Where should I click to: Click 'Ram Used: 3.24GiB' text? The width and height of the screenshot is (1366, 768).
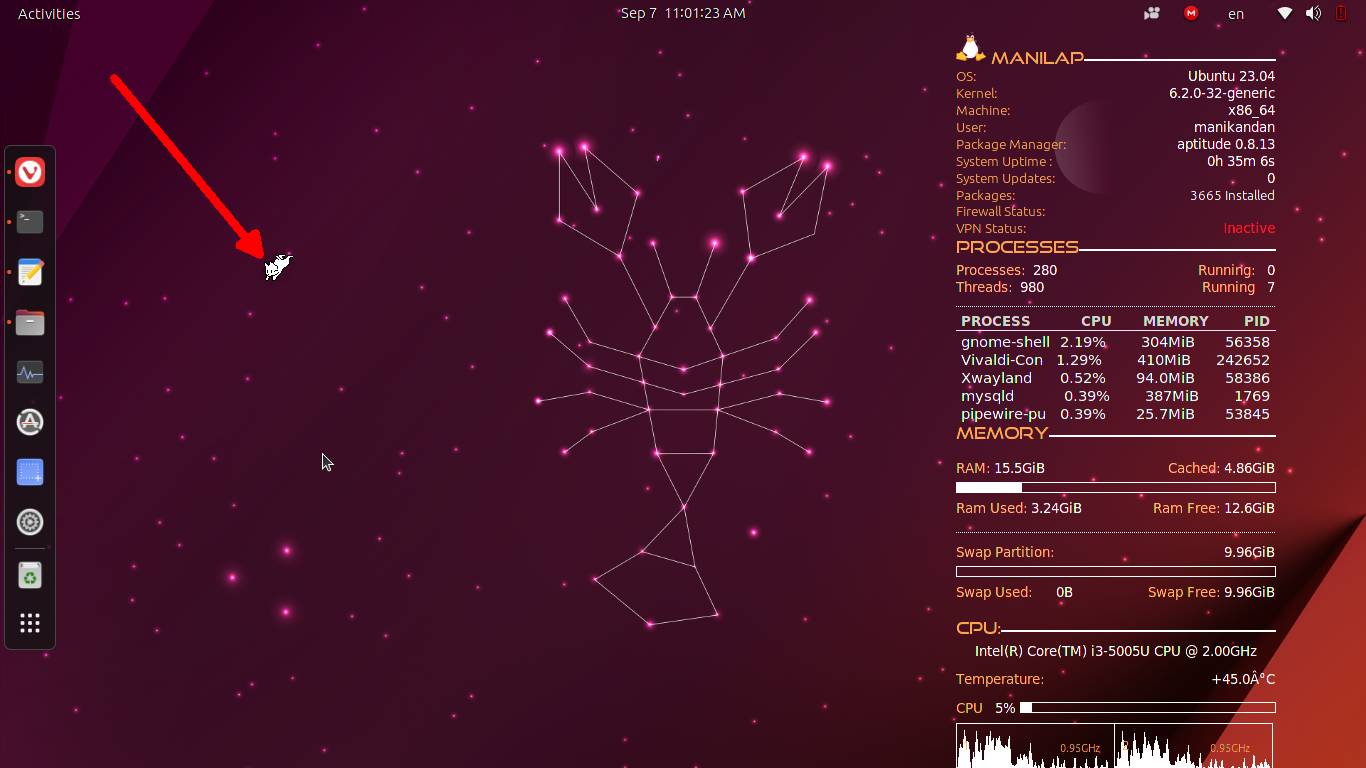pyautogui.click(x=1019, y=508)
